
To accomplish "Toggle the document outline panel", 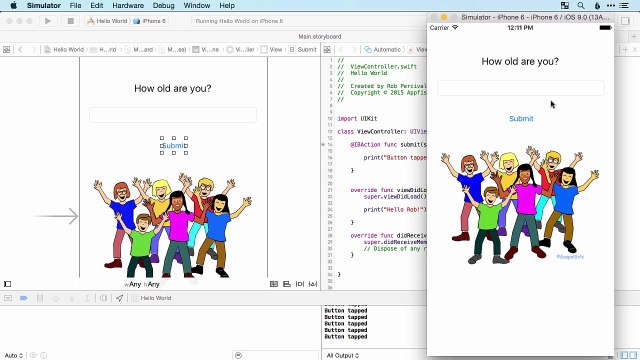I will coord(7,284).
